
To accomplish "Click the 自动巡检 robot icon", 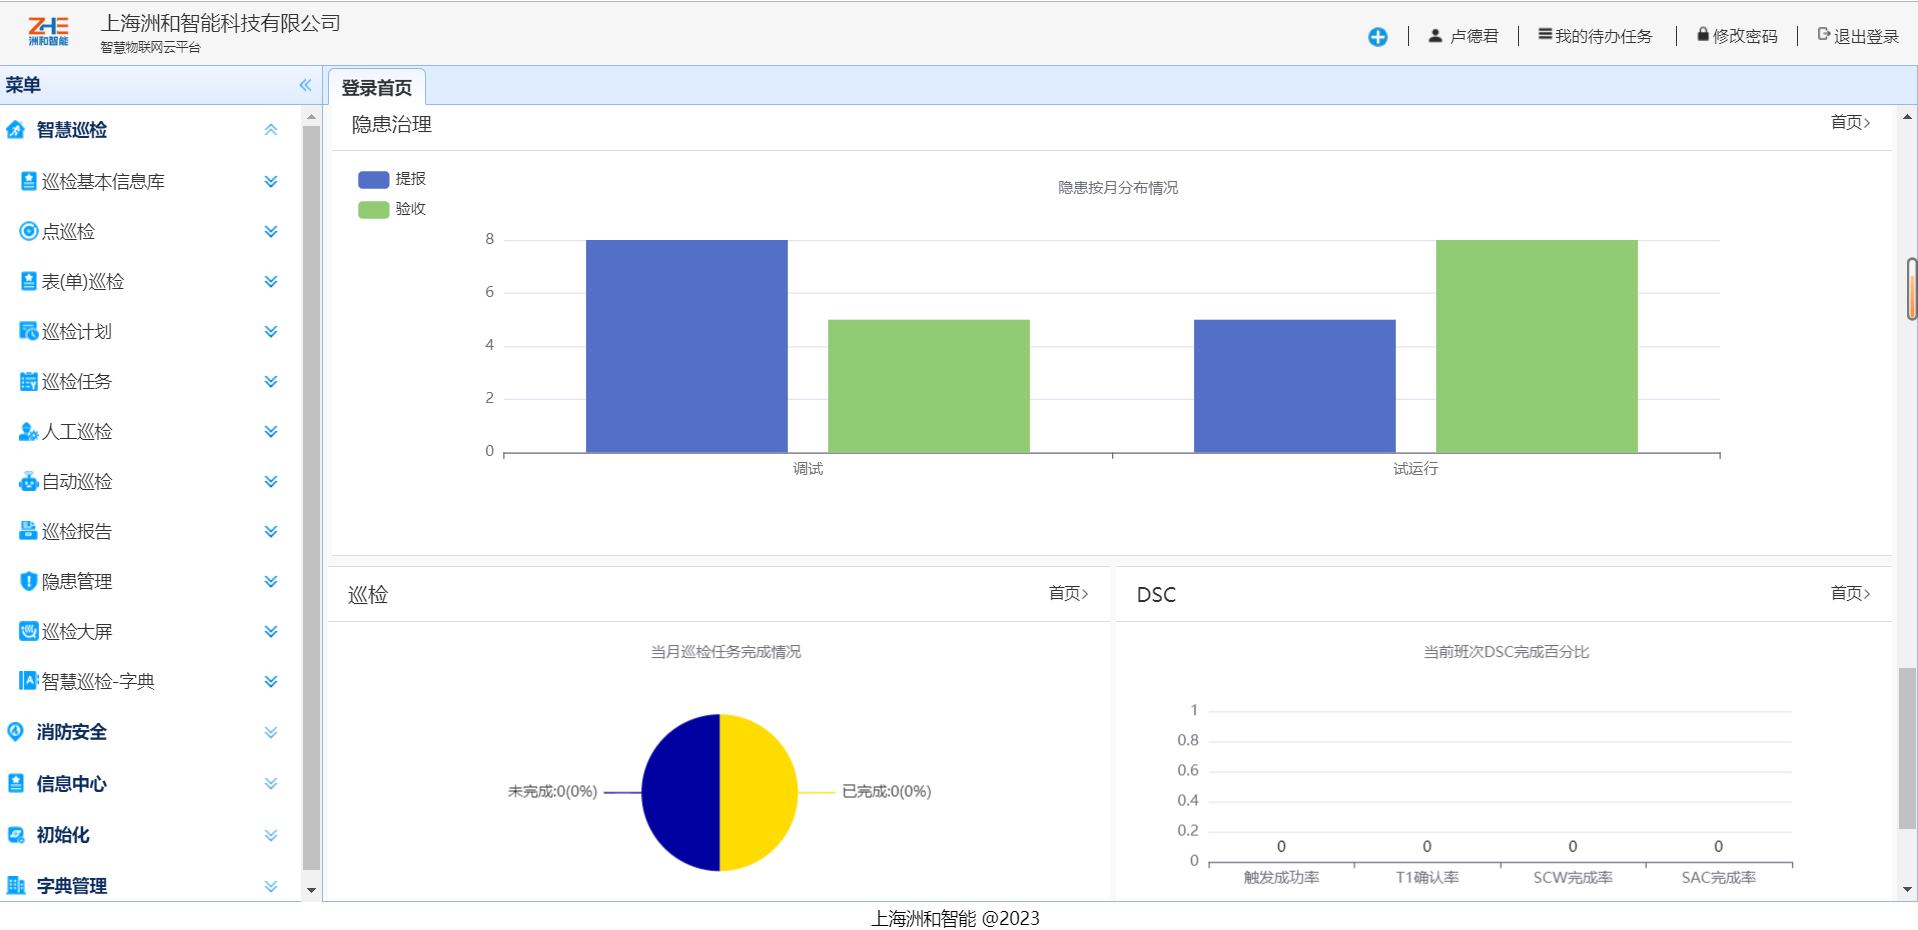I will tap(29, 482).
